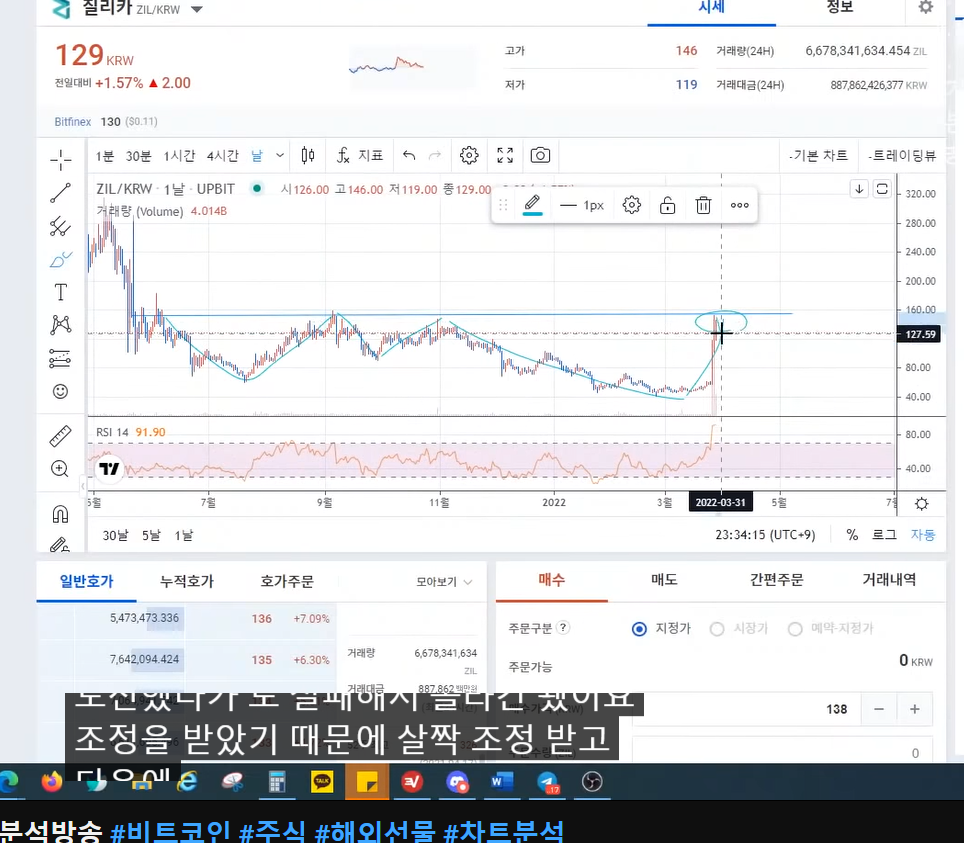The height and width of the screenshot is (843, 964).
Task: Change drawing line color with pencil icon
Action: (532, 205)
